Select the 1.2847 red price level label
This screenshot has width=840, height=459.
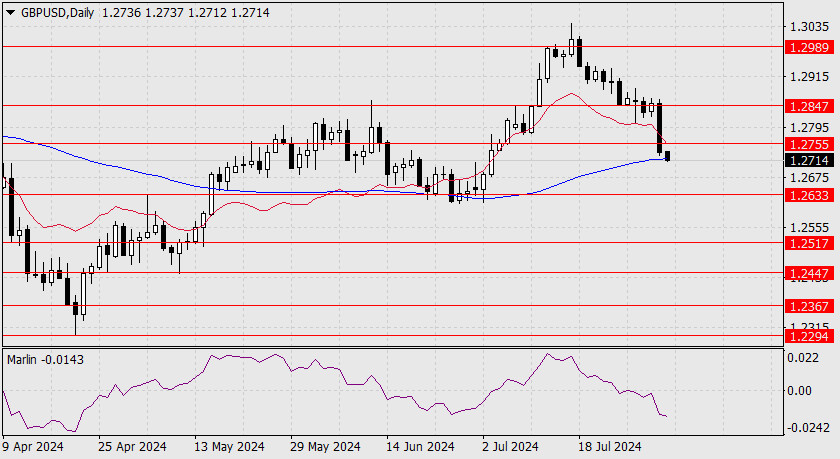[809, 106]
